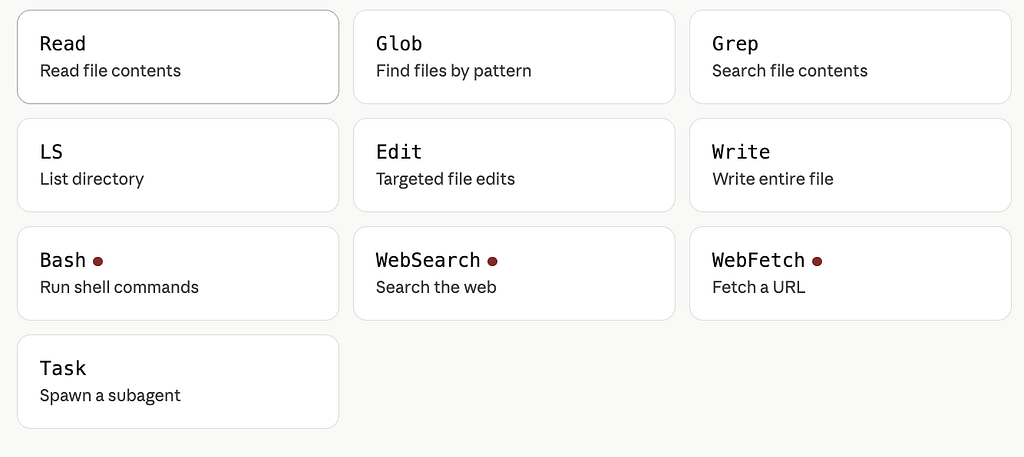Click the red dot beside WebSearch
The height and width of the screenshot is (457, 1024).
492,261
